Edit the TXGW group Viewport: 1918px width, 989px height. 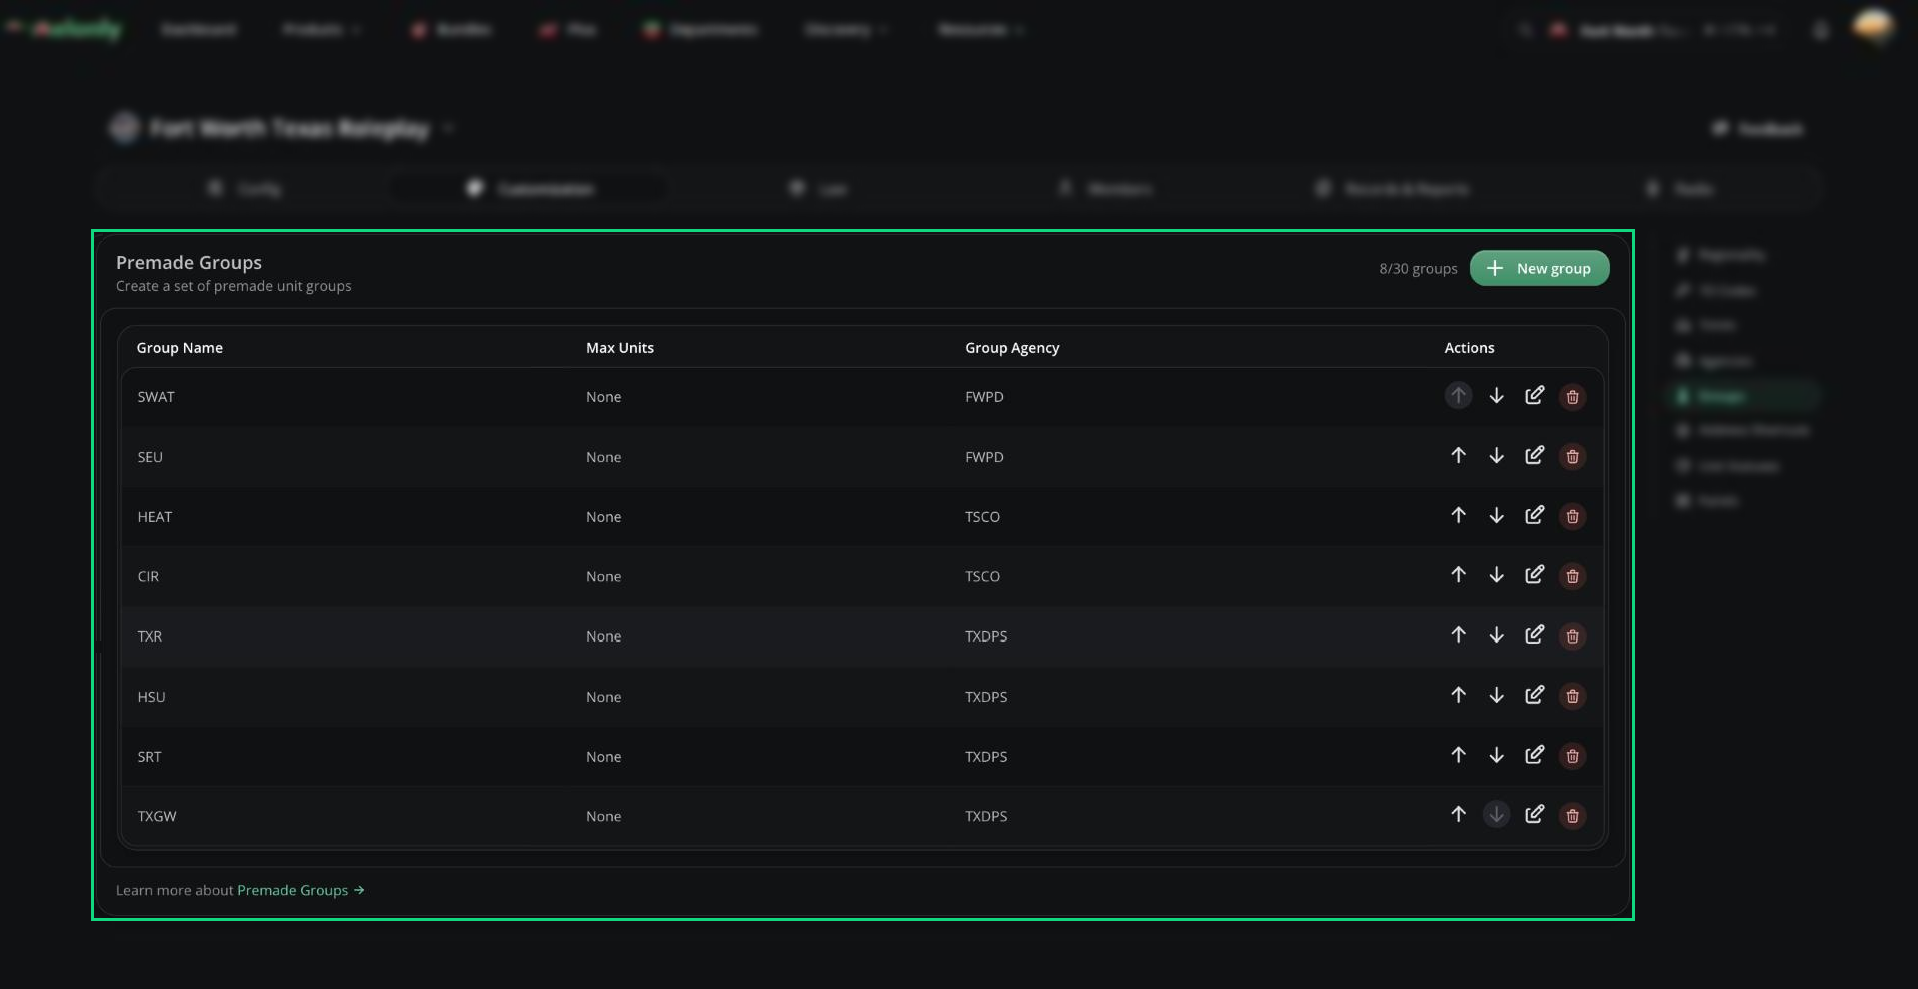coord(1534,815)
